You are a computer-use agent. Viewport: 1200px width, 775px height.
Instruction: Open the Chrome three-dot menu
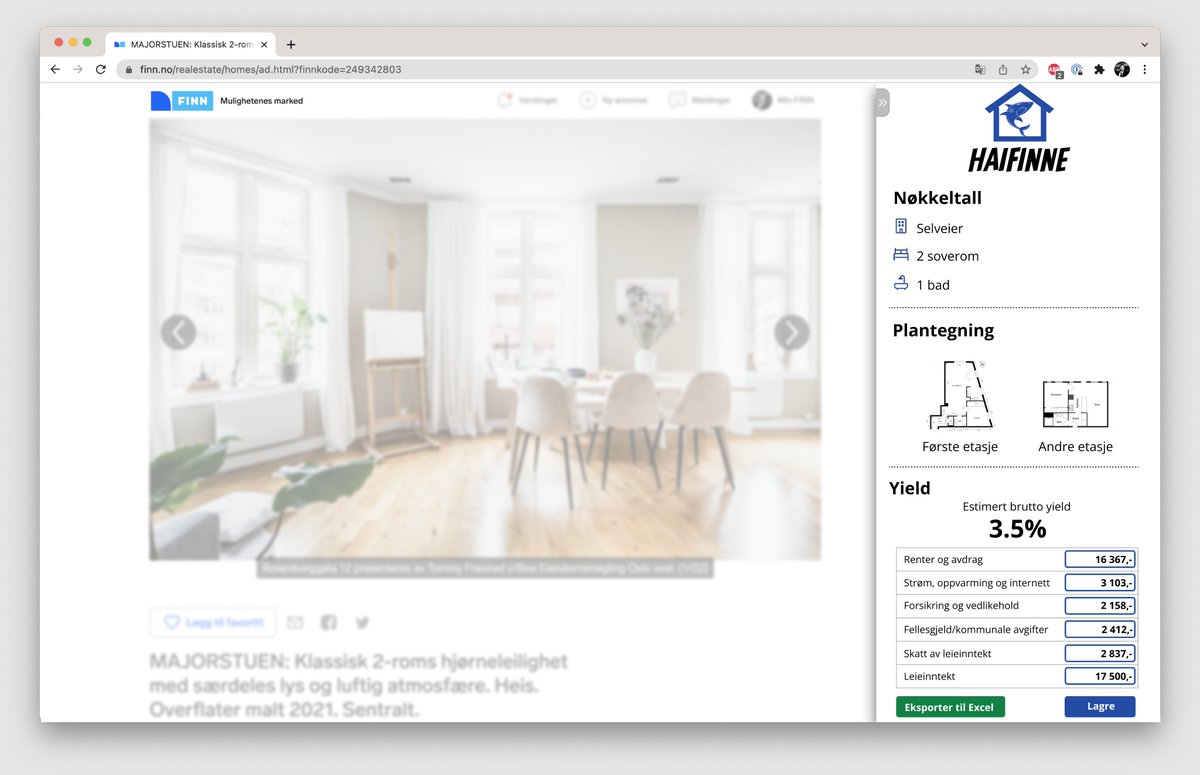point(1144,69)
